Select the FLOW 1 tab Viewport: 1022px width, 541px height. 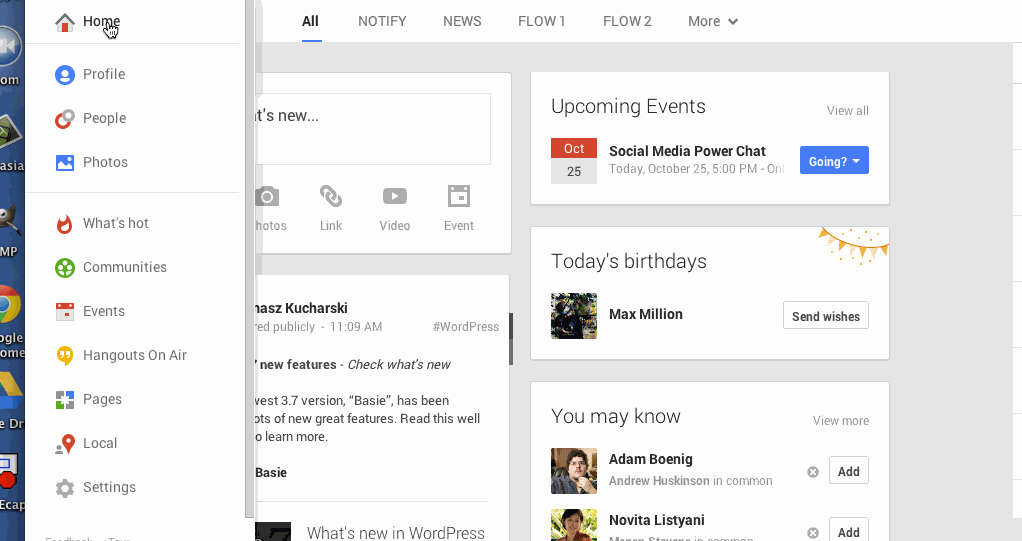click(542, 22)
